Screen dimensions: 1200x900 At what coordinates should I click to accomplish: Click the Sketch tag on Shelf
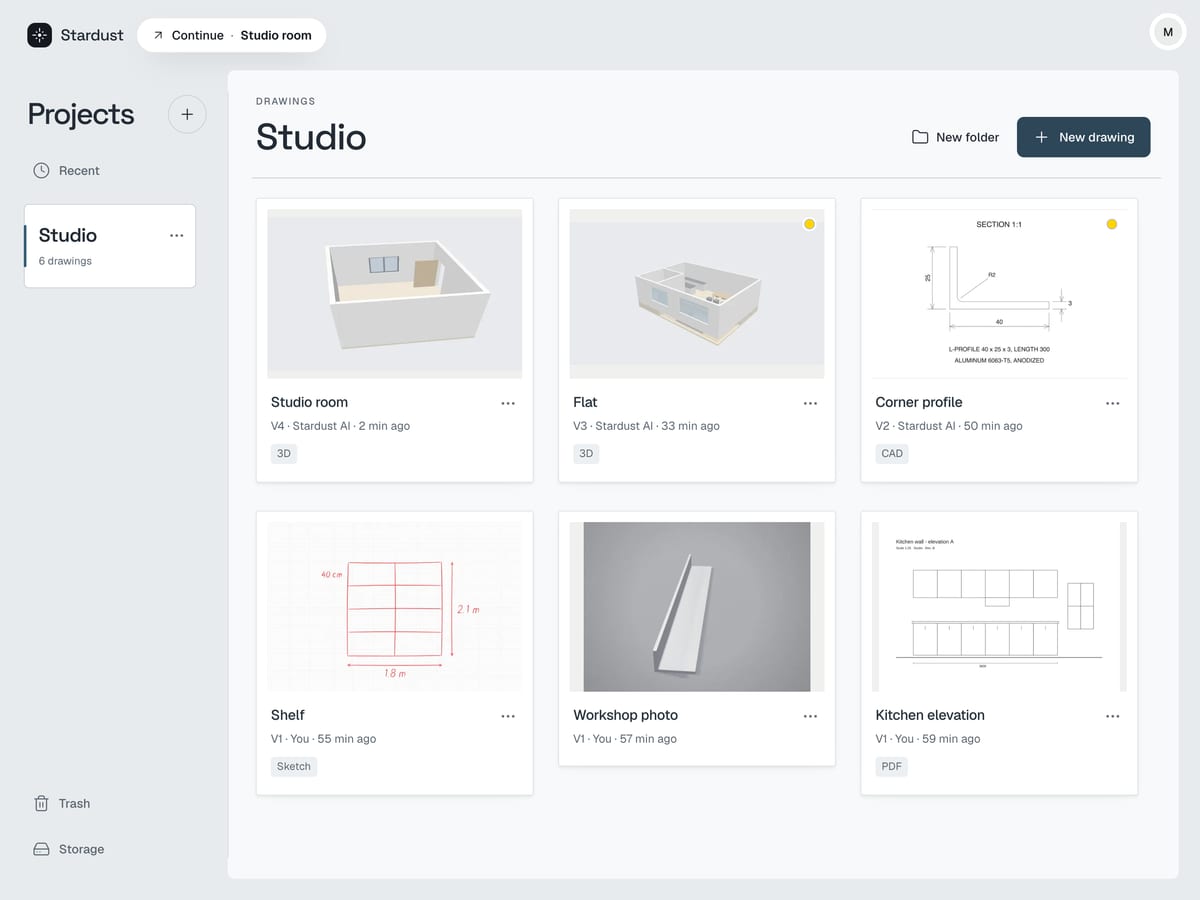pos(294,766)
